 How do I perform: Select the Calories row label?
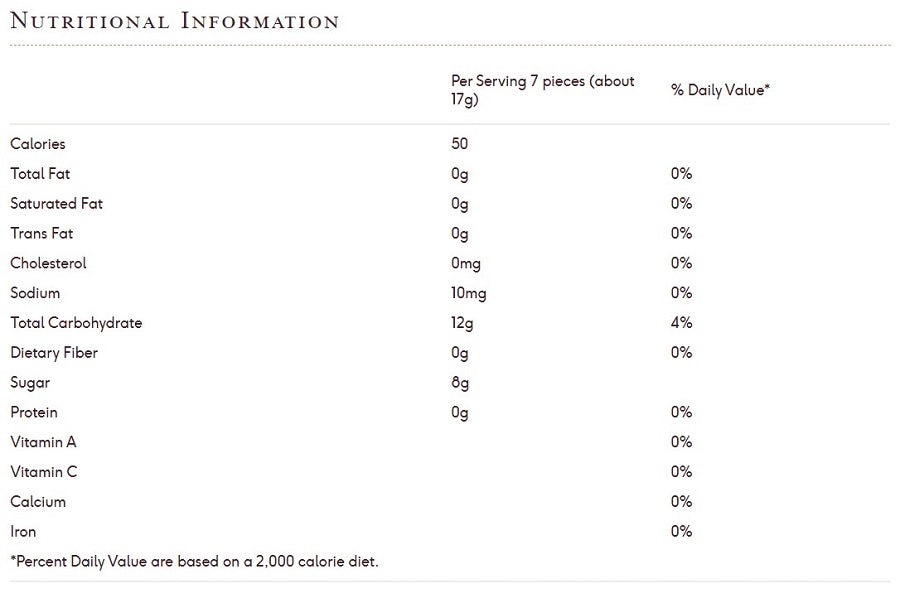[38, 144]
